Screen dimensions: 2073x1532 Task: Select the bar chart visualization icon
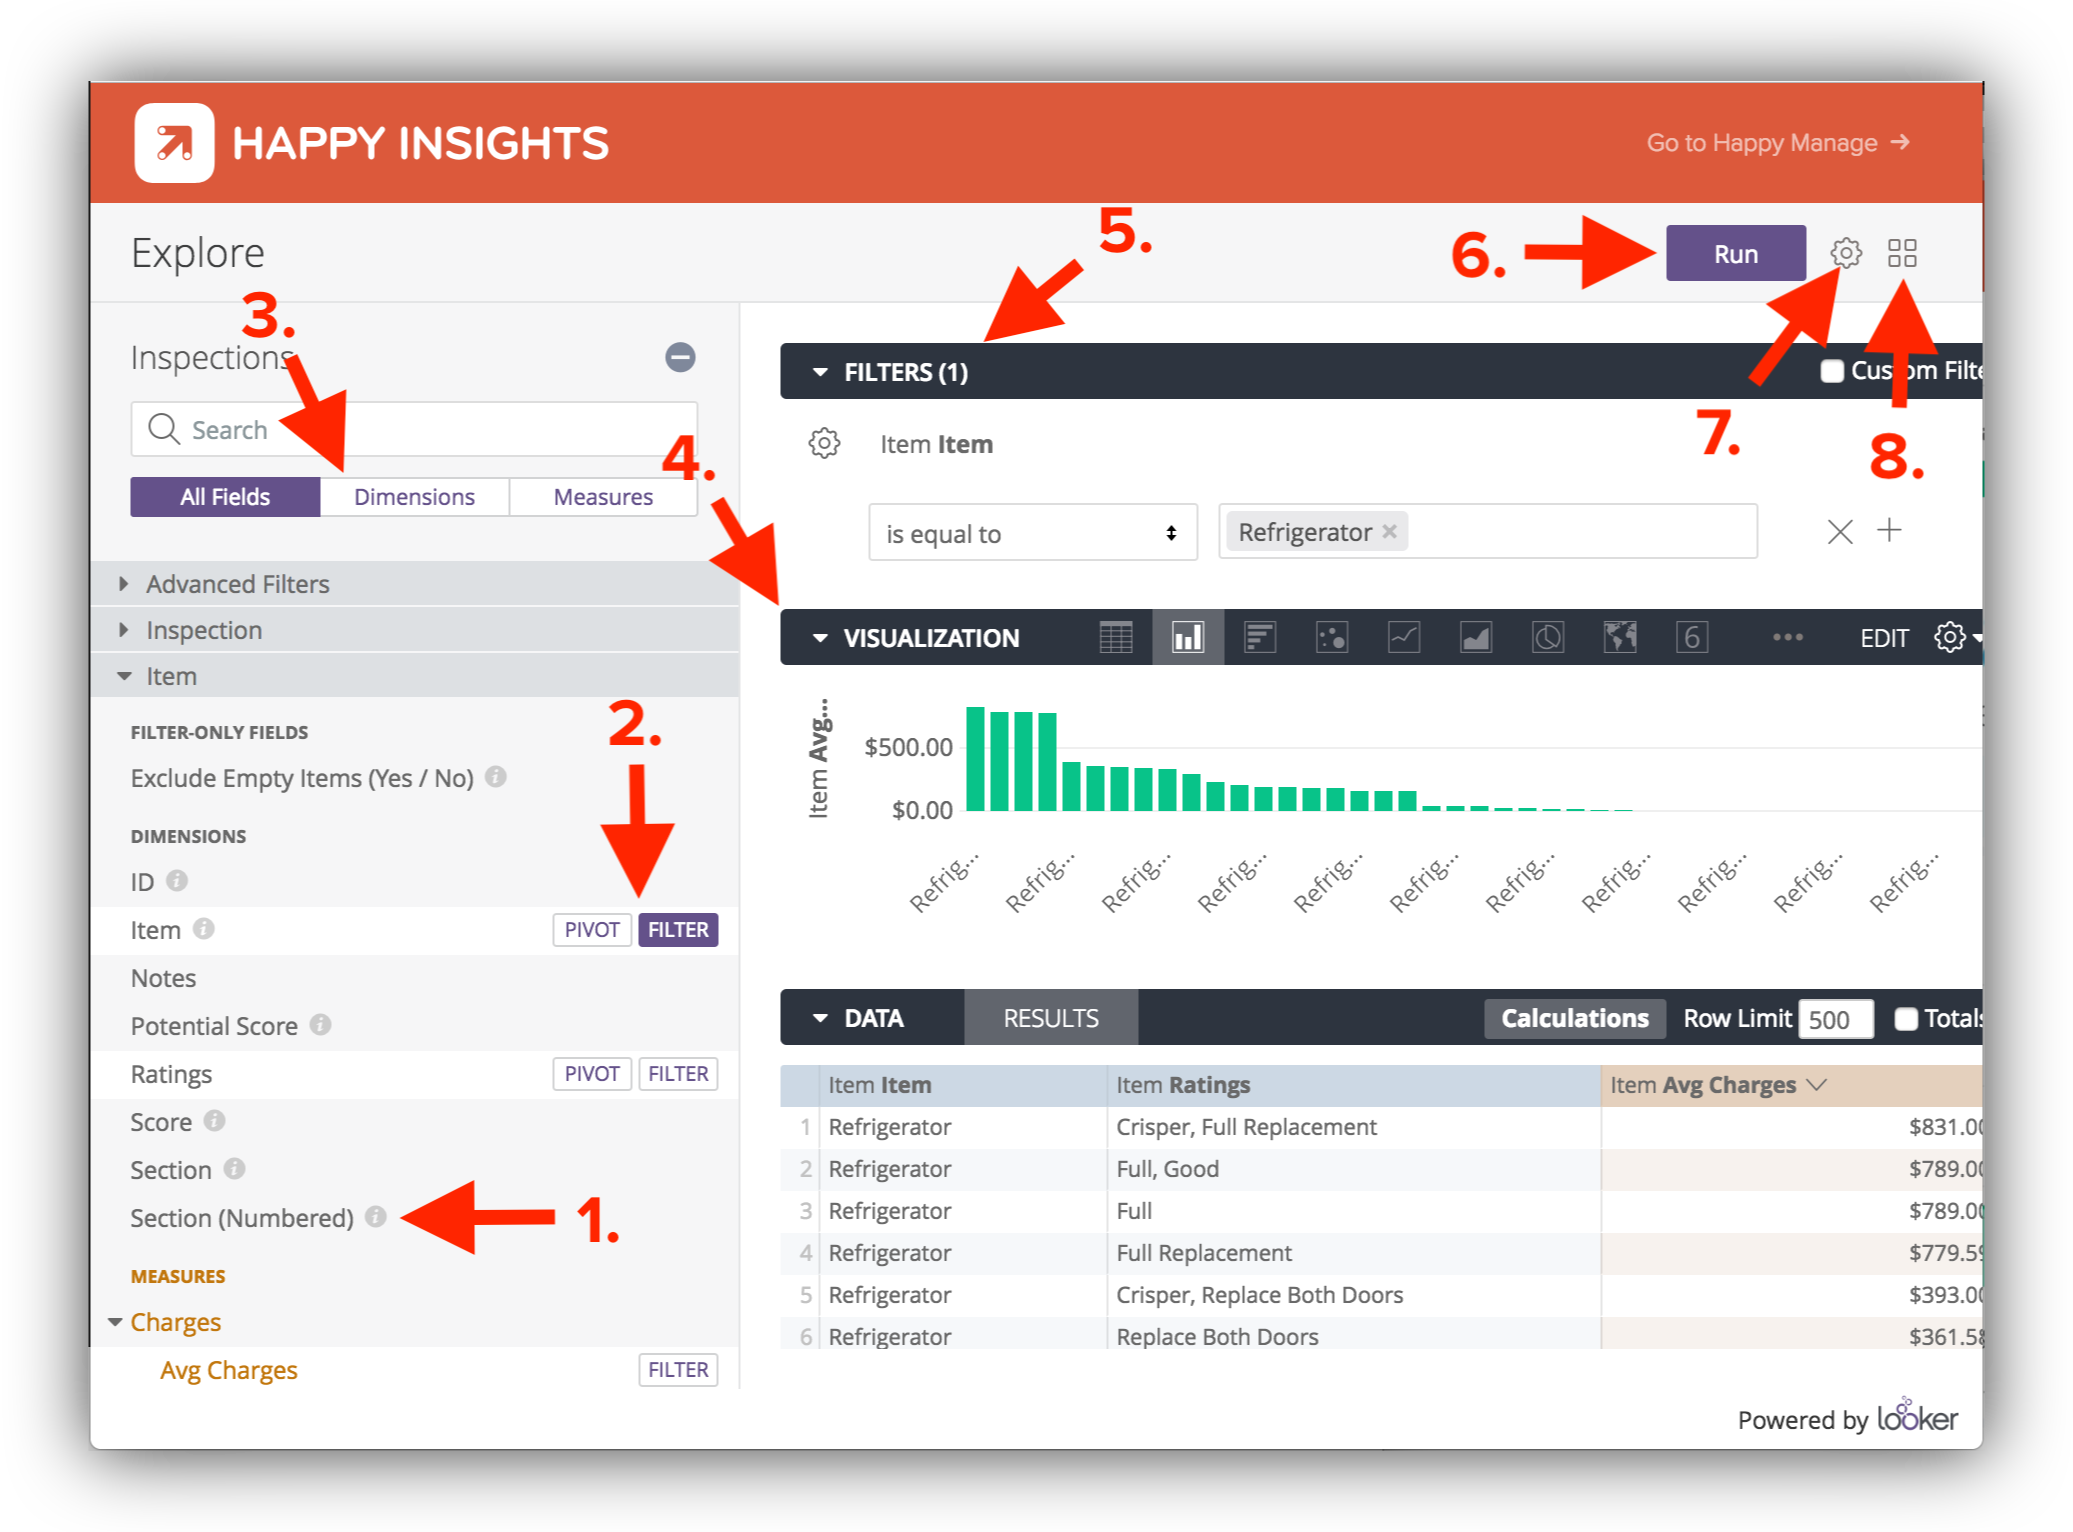click(x=1260, y=637)
